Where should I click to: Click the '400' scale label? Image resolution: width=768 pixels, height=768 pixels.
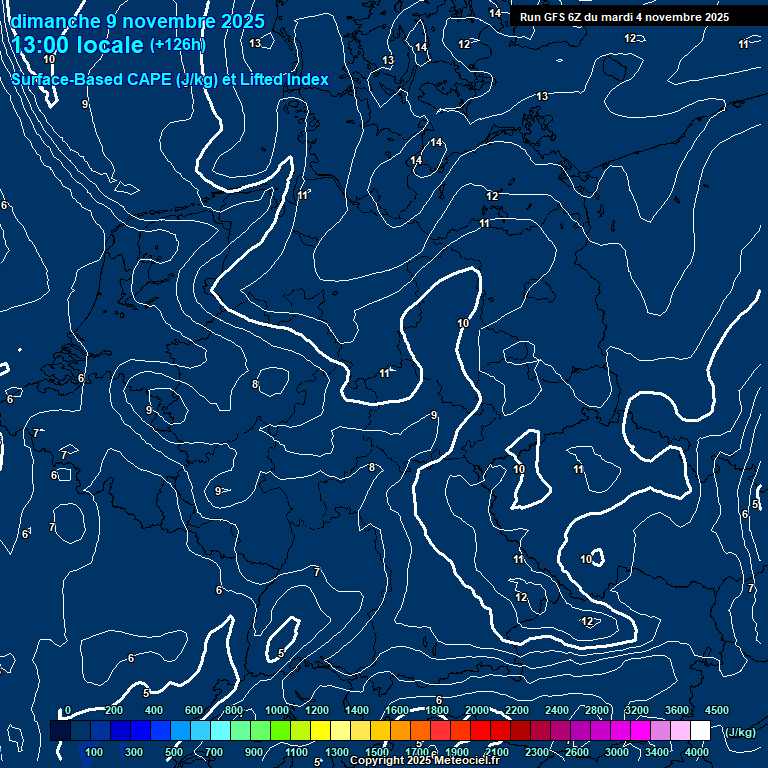click(154, 710)
